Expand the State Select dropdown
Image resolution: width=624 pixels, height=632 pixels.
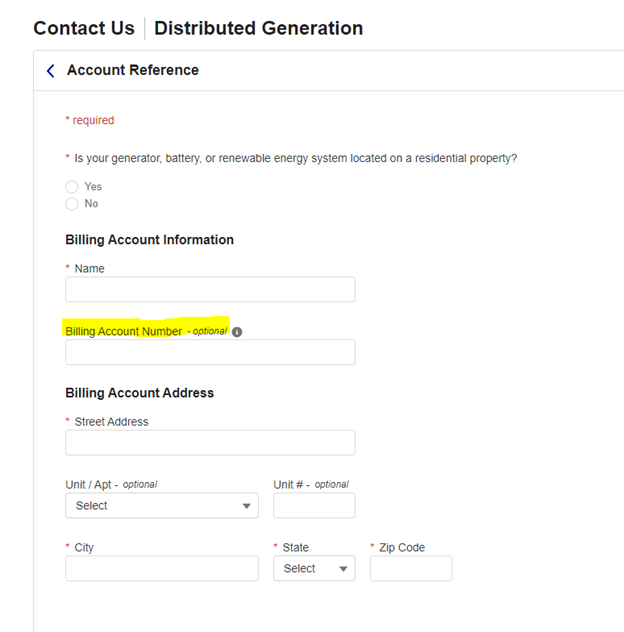tap(314, 569)
